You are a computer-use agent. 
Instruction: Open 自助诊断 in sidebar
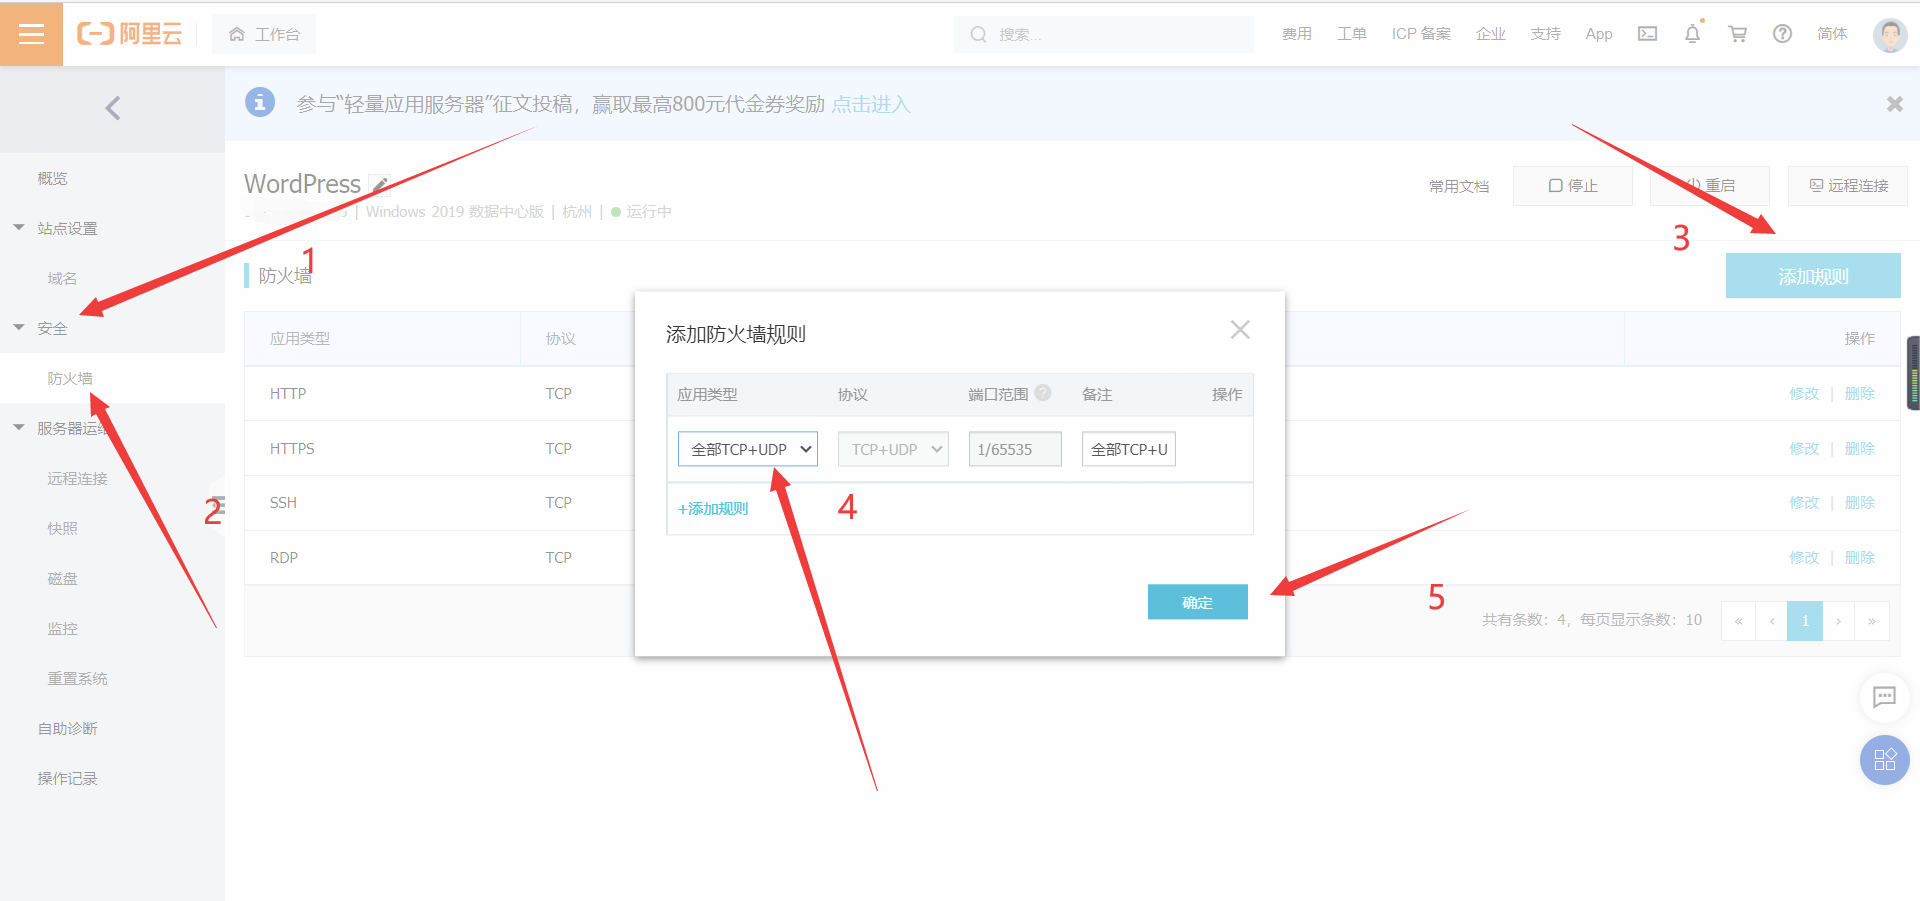coord(67,729)
